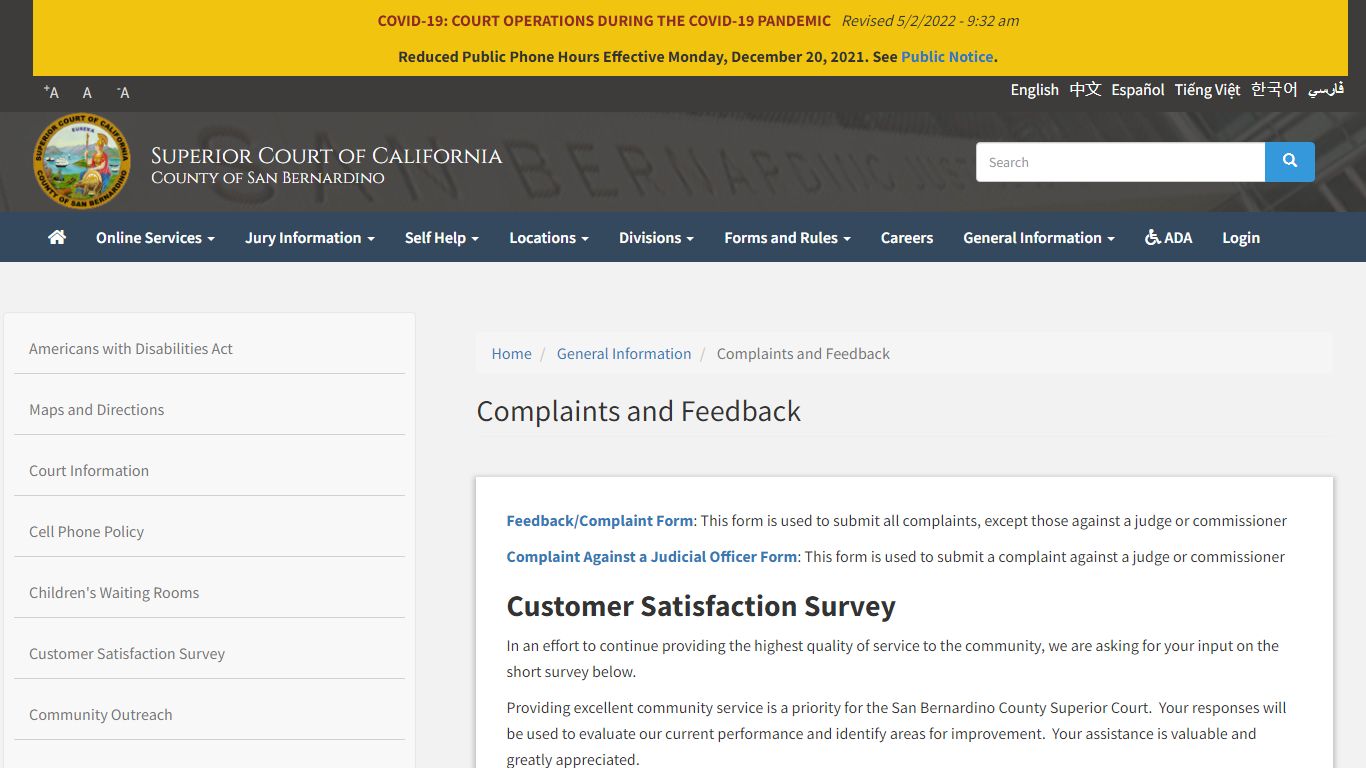This screenshot has height=768, width=1366.
Task: Click the Complaints and Feedback breadcrumb text
Action: click(803, 353)
